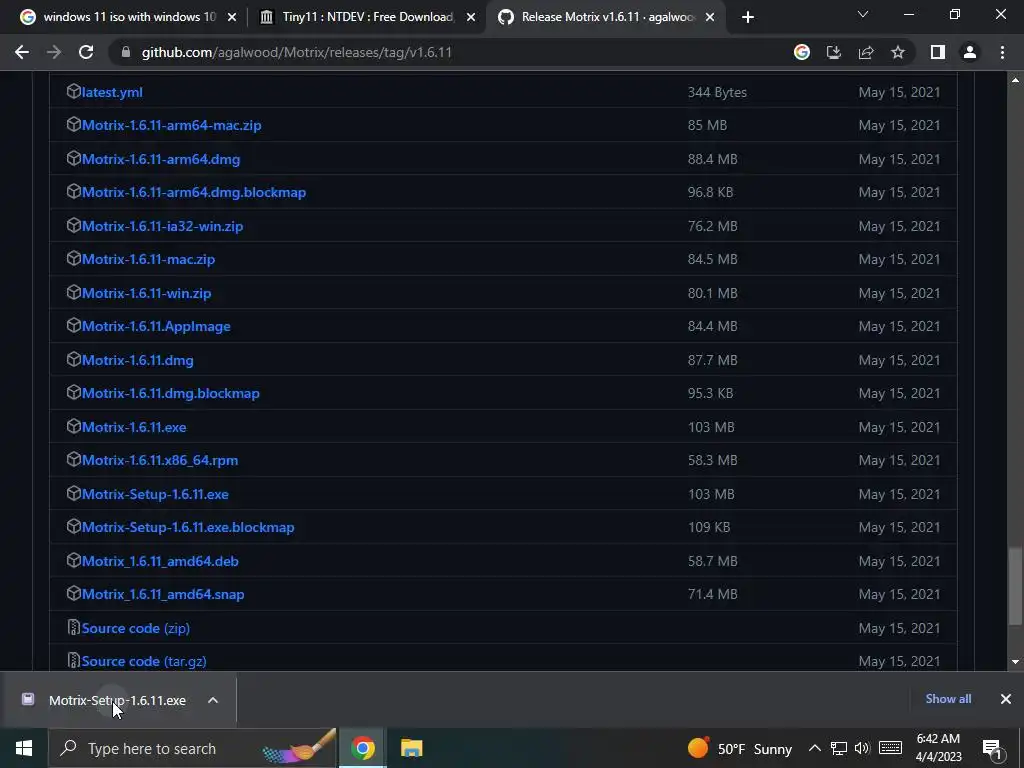Download Source code (tar.gz)
Image resolution: width=1024 pixels, height=768 pixels.
tap(144, 661)
